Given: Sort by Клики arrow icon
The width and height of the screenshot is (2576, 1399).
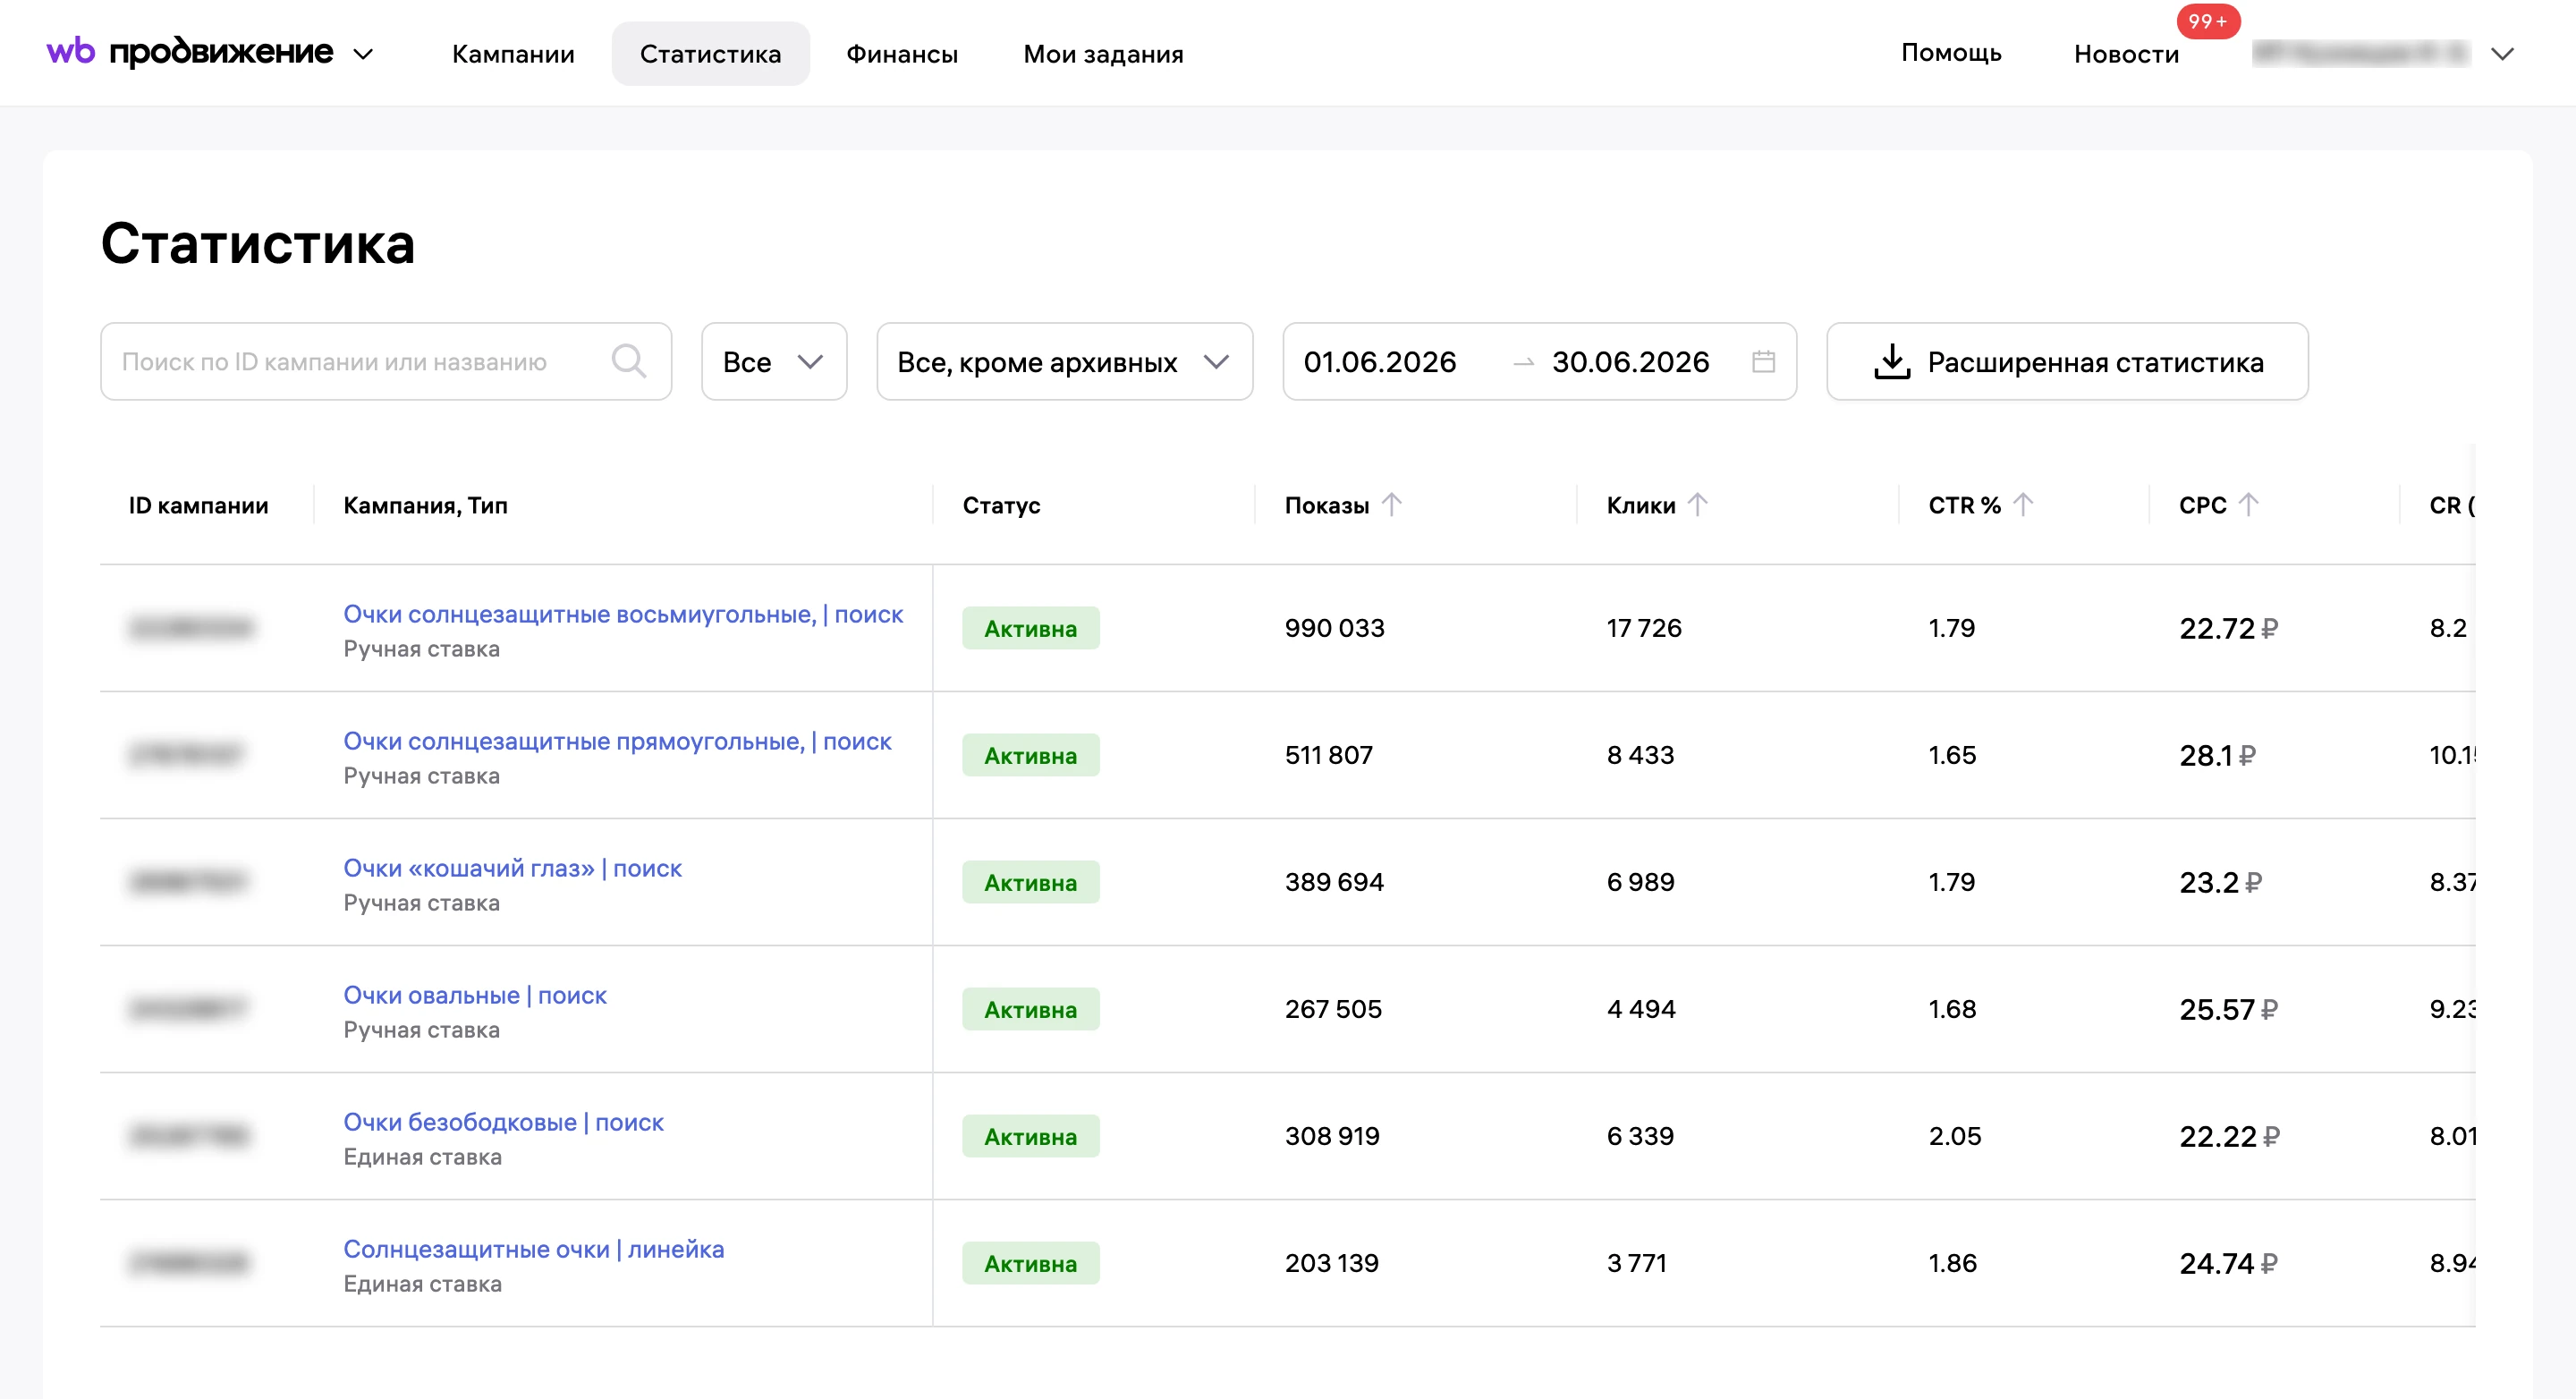Looking at the screenshot, I should pyautogui.click(x=1698, y=505).
